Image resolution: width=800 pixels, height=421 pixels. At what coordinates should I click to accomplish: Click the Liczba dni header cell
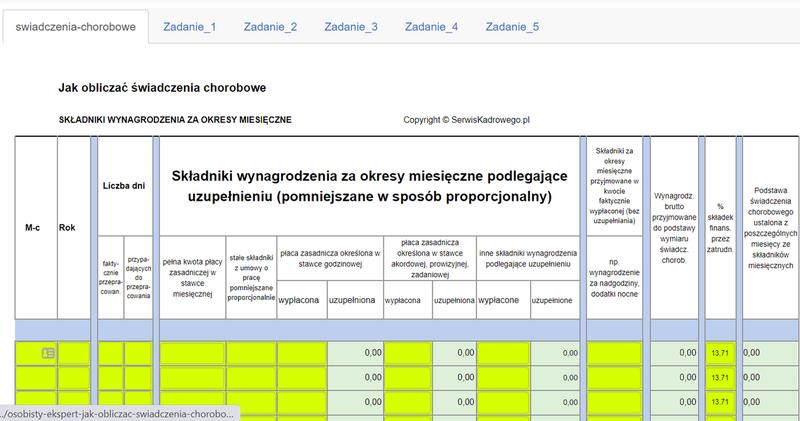[x=124, y=186]
